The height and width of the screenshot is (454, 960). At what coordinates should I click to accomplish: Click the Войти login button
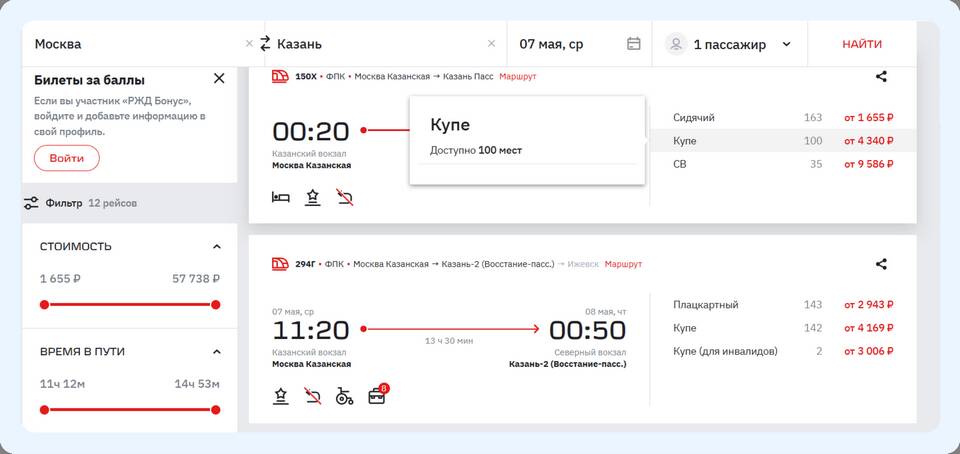[67, 158]
